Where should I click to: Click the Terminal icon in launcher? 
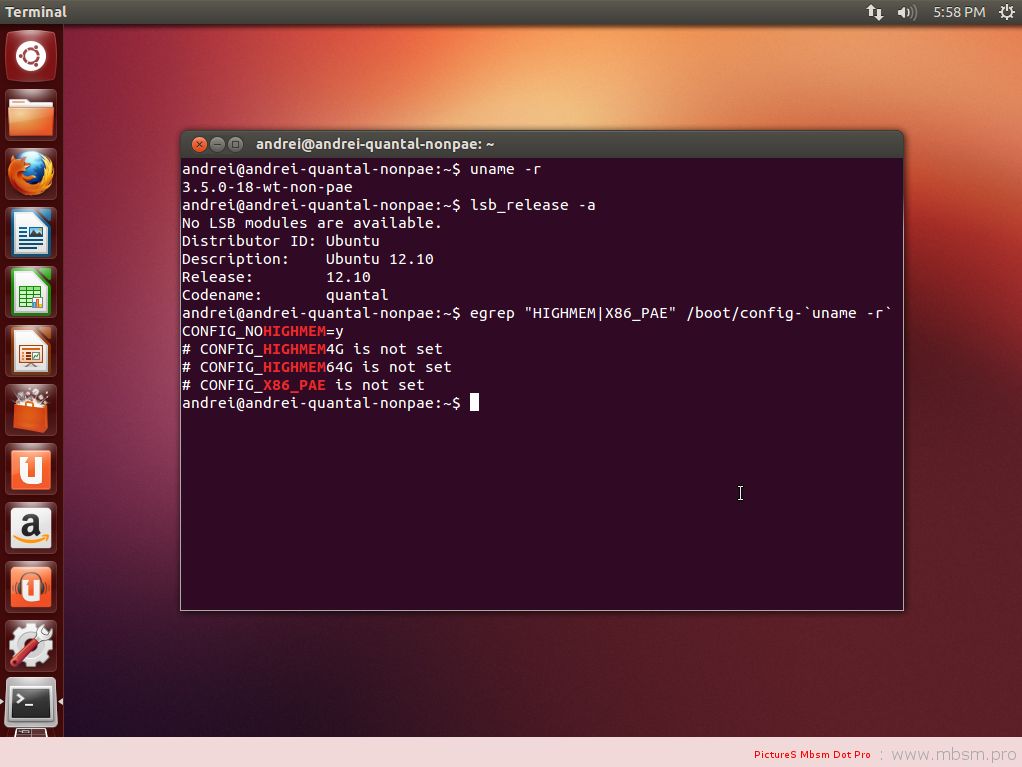coord(31,704)
